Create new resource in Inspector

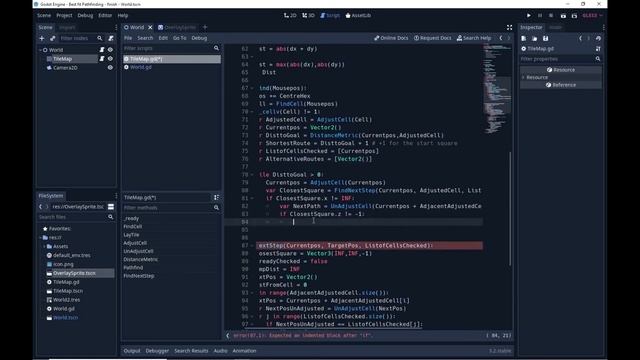click(524, 38)
